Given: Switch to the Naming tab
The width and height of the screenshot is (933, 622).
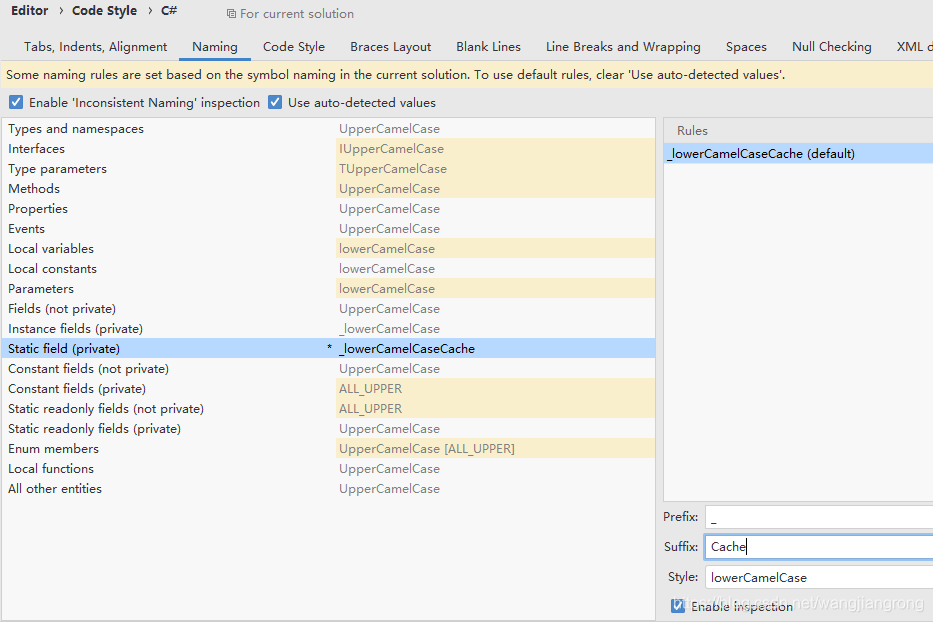Looking at the screenshot, I should pyautogui.click(x=215, y=47).
